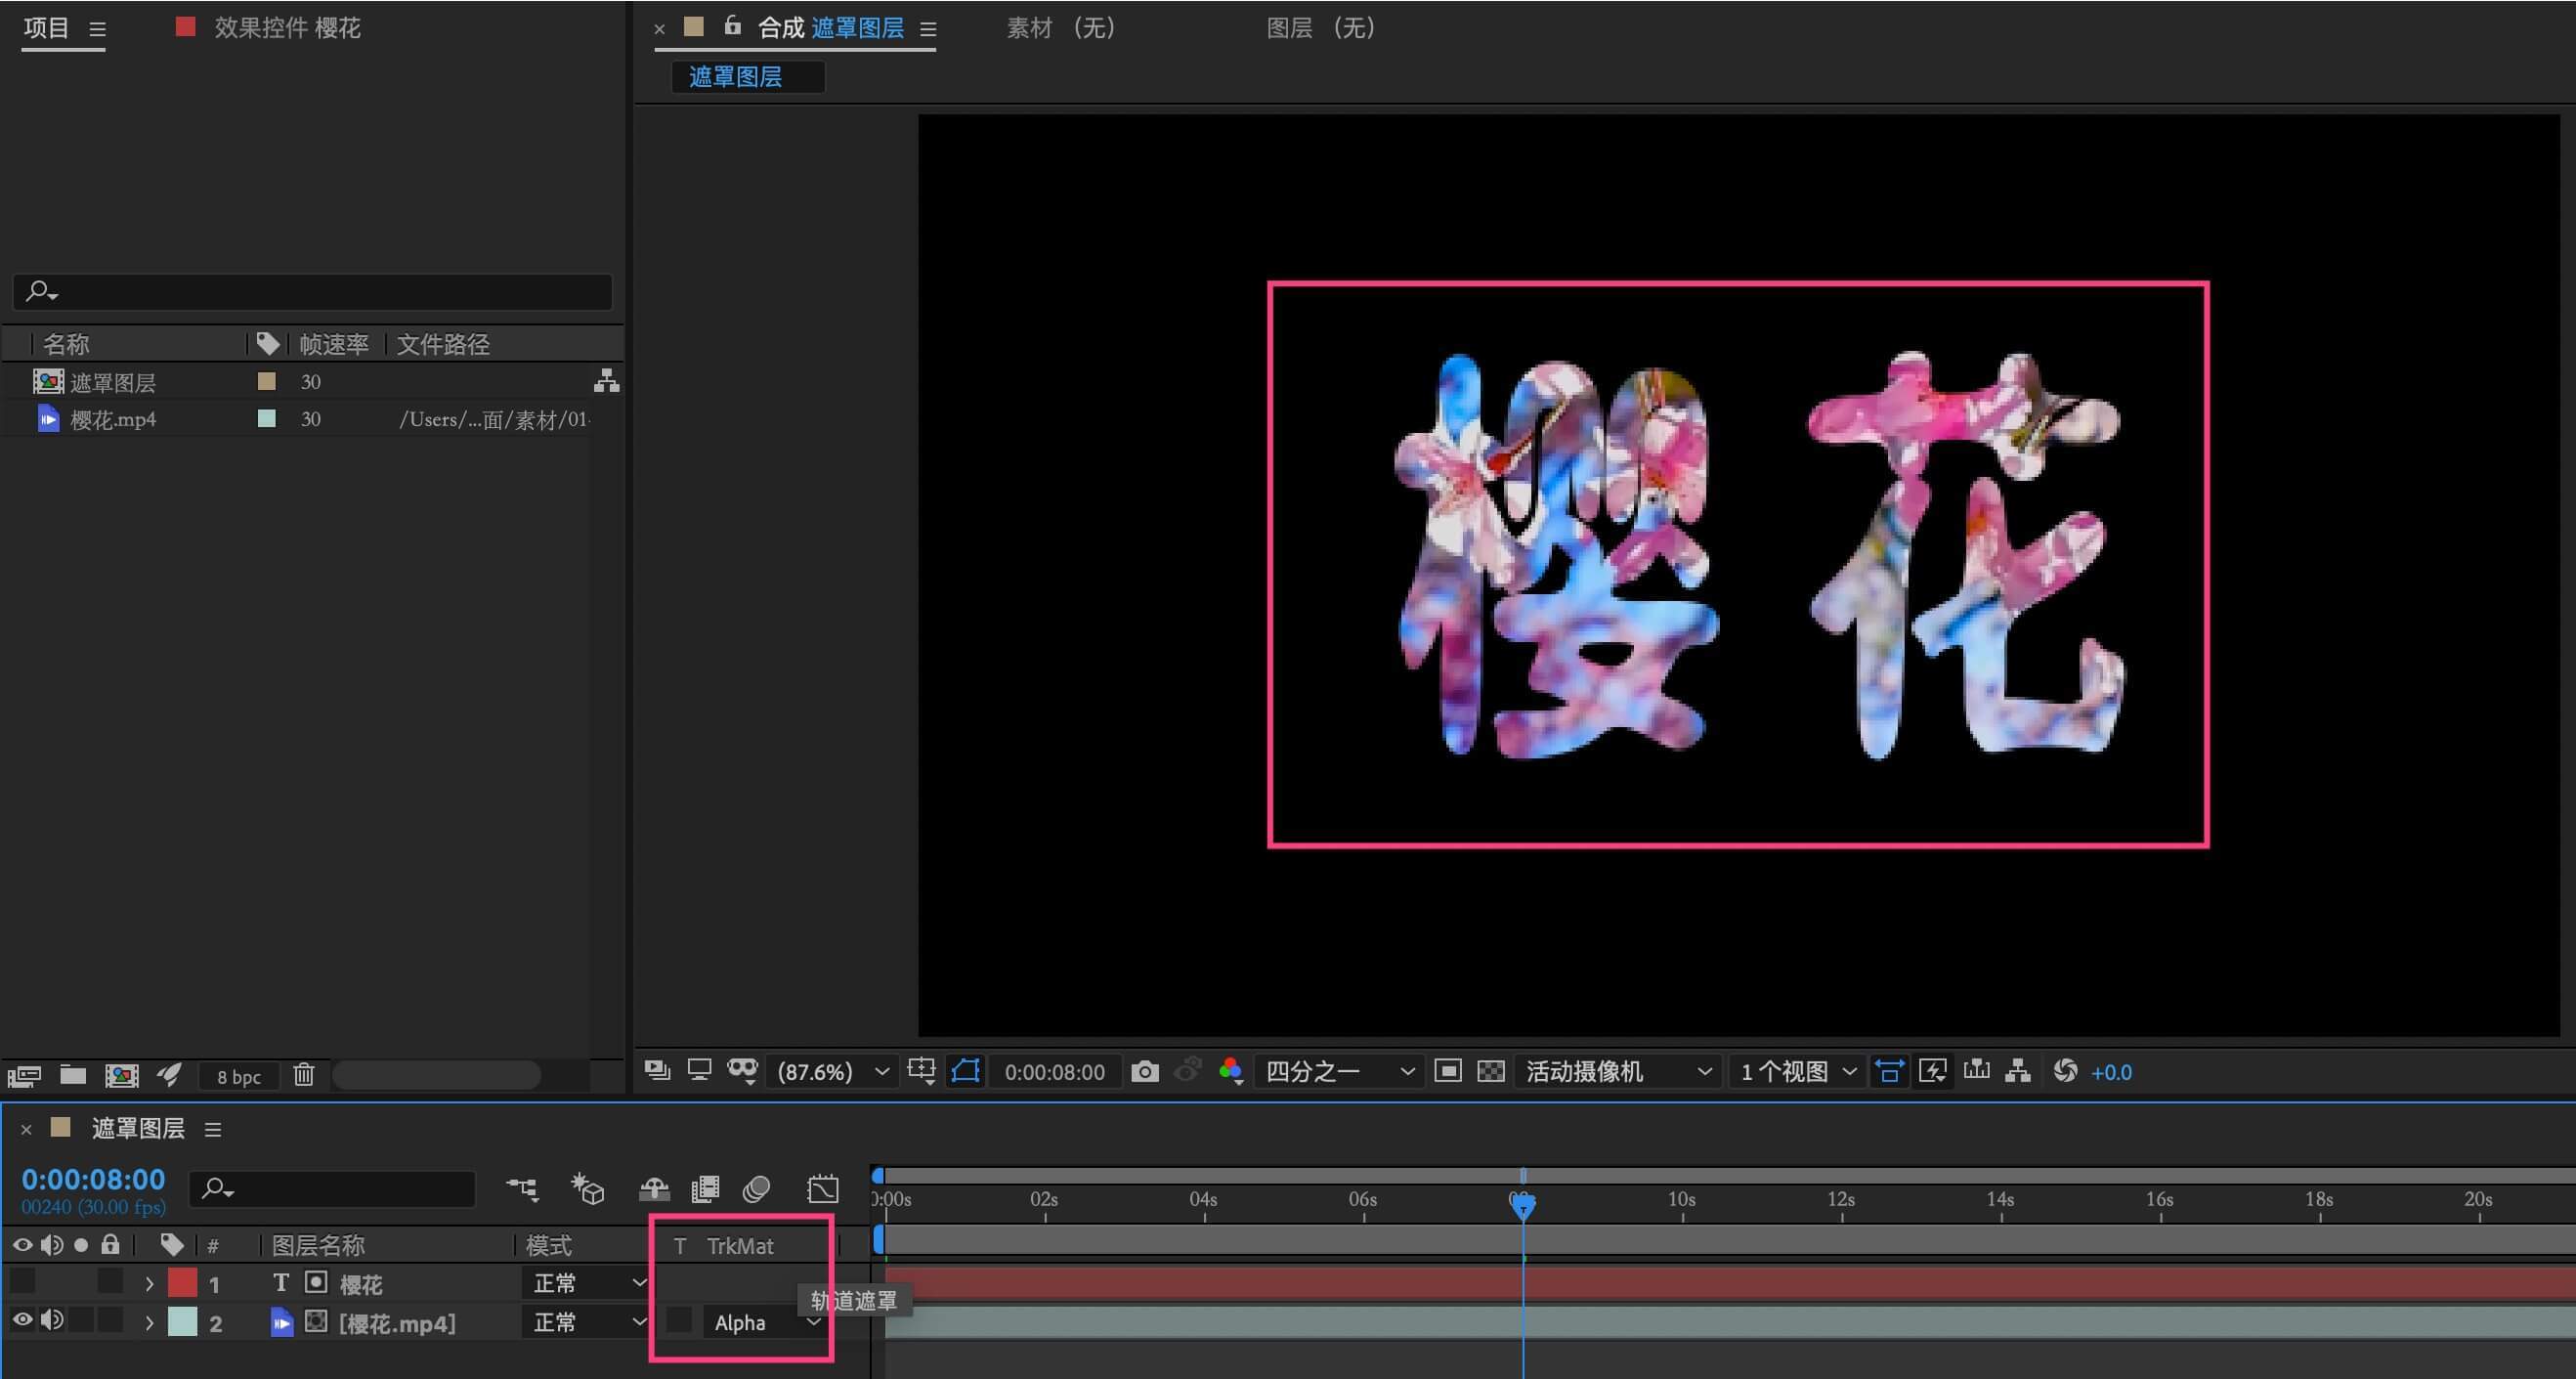Screen dimensions: 2576x1379
Task: Toggle mask and shape path visibility
Action: (965, 1072)
